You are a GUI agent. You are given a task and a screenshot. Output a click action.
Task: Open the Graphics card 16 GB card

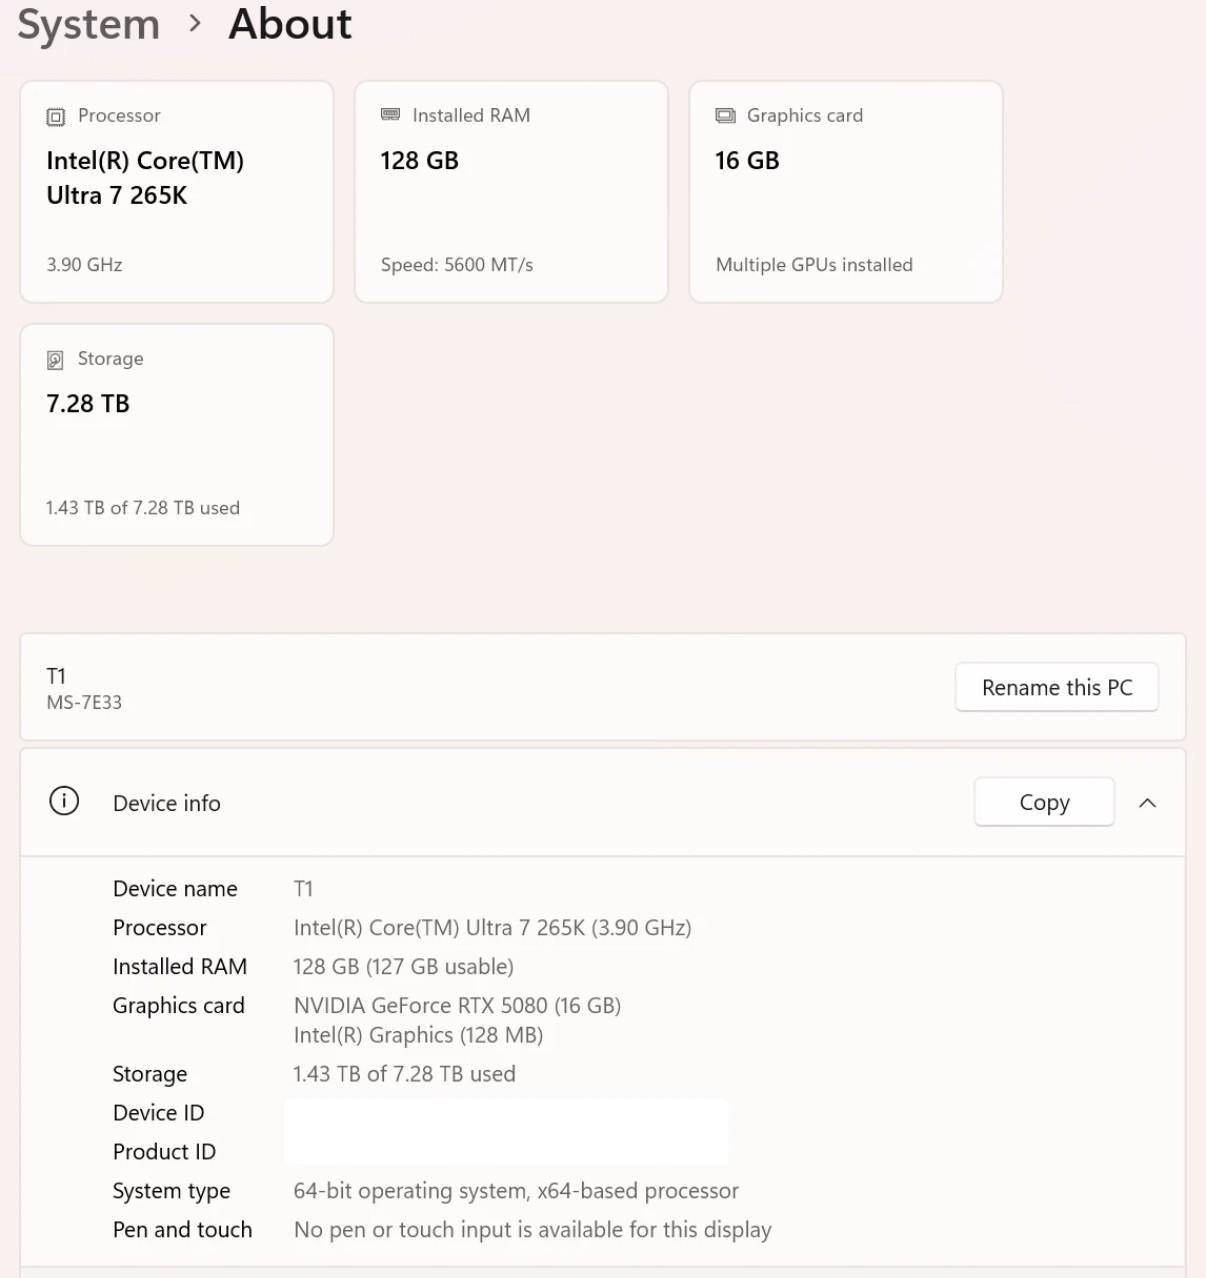pyautogui.click(x=846, y=192)
